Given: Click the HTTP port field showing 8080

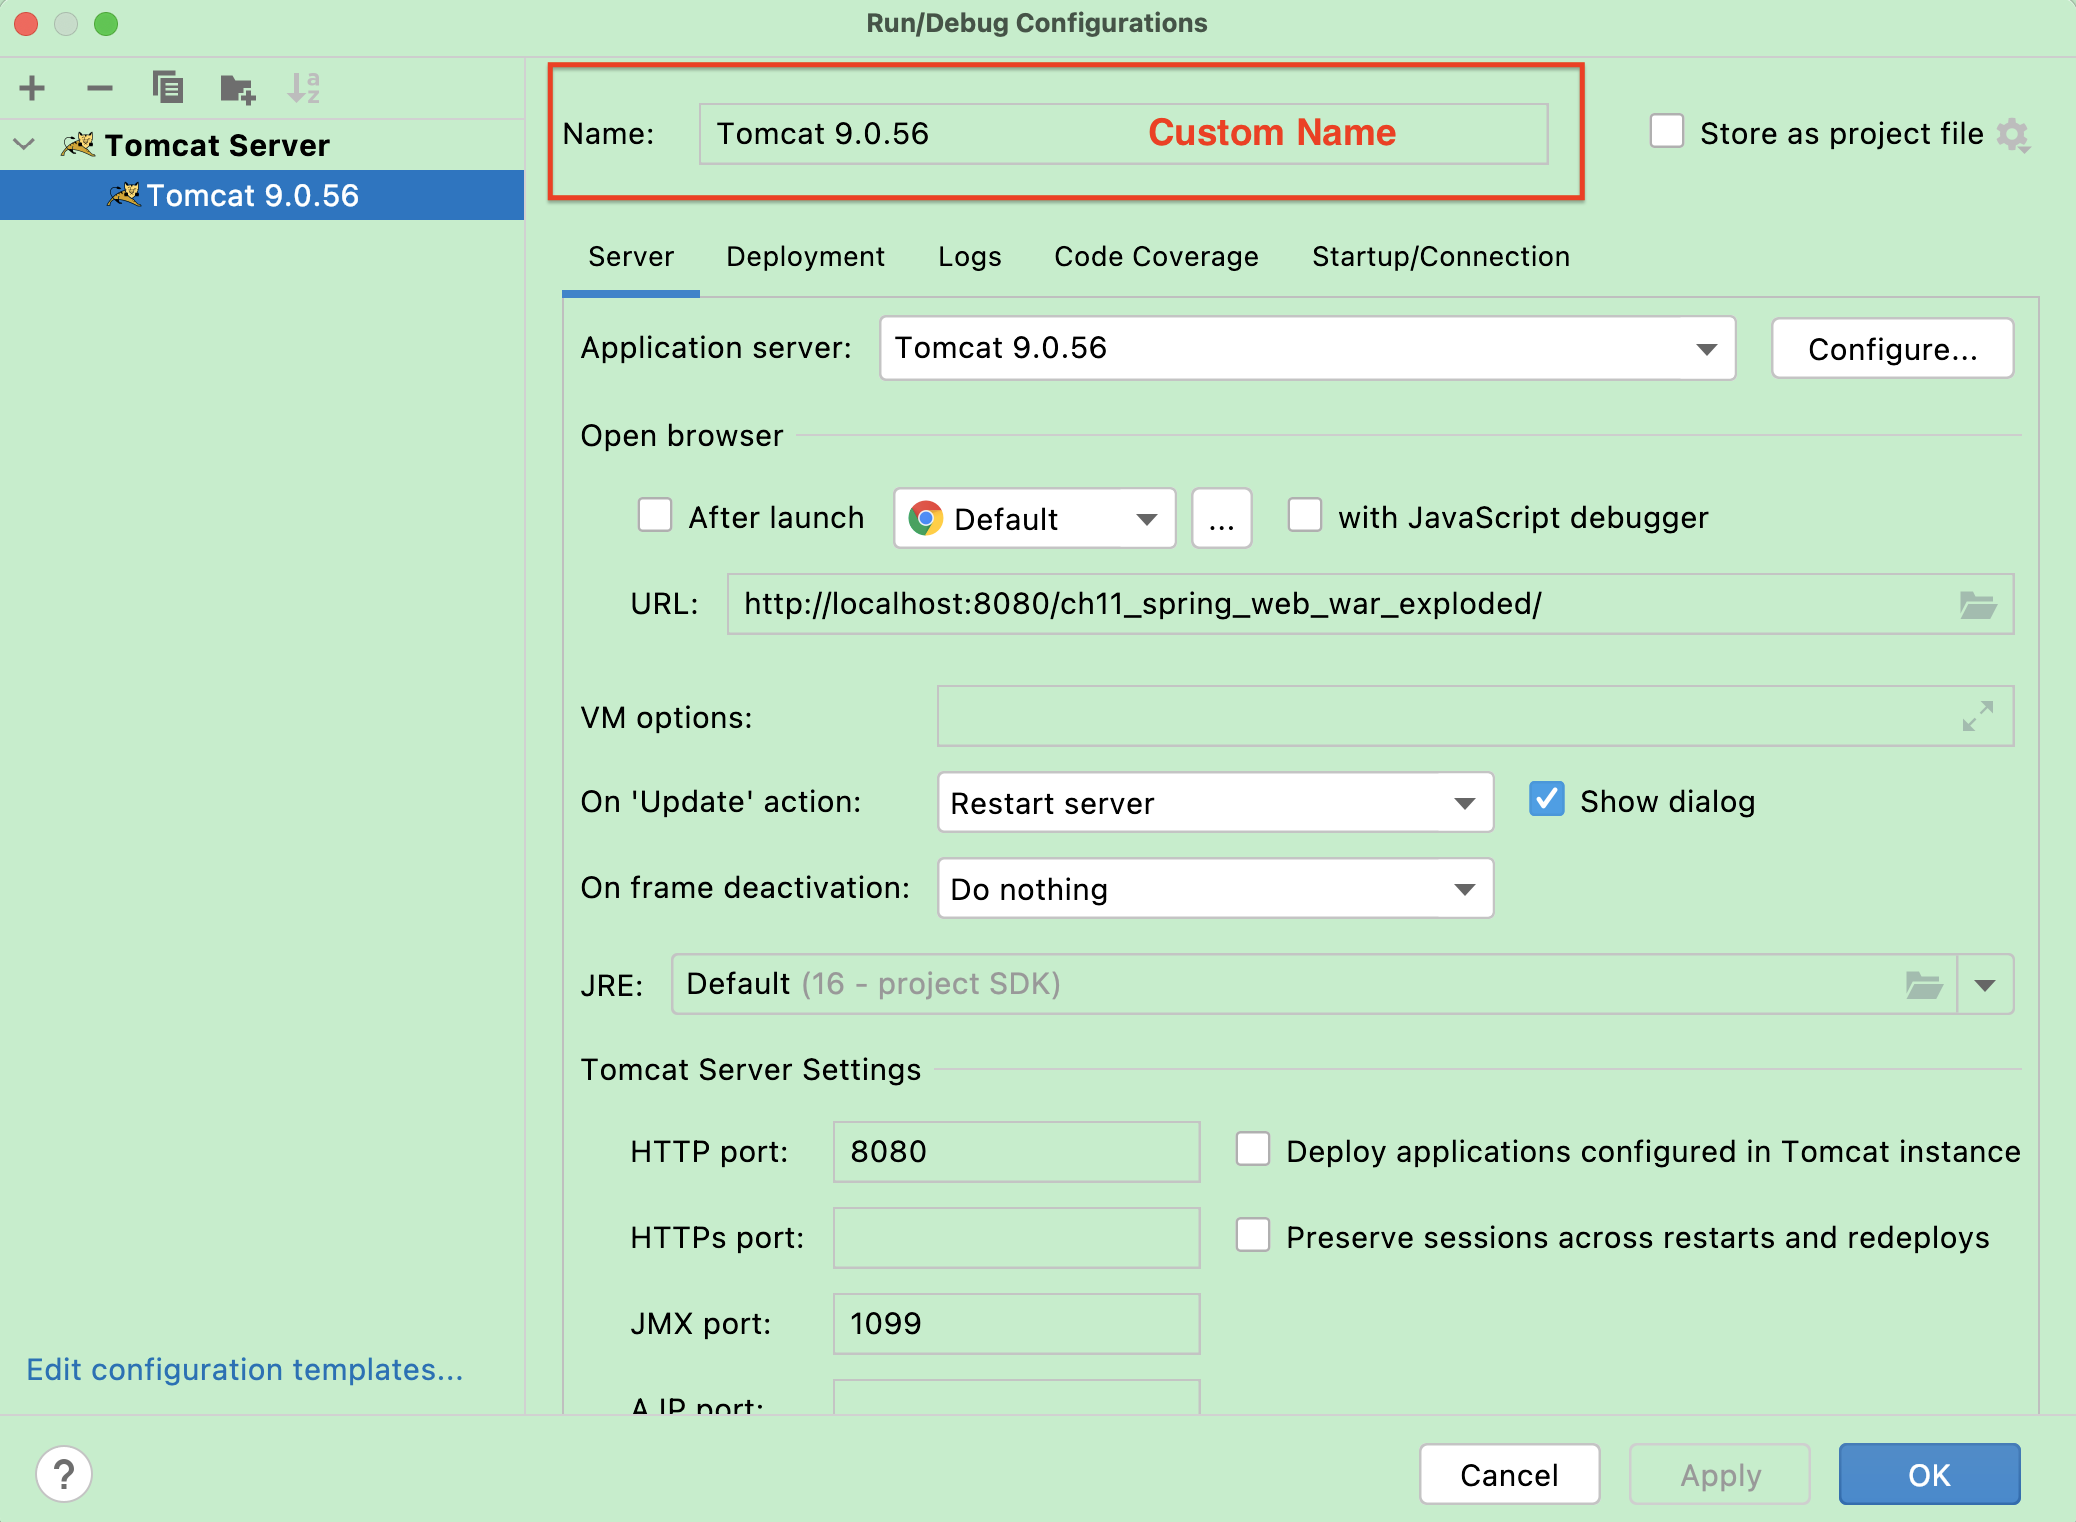Looking at the screenshot, I should pyautogui.click(x=1016, y=1152).
